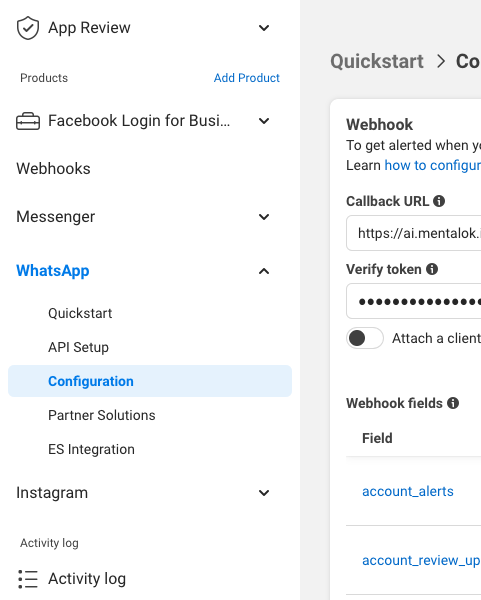This screenshot has height=600, width=481.
Task: Expand the Messenger section
Action: tap(264, 217)
